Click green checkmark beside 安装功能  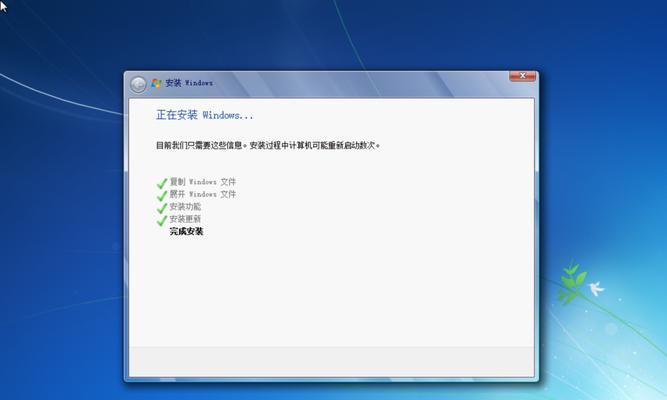tap(162, 208)
